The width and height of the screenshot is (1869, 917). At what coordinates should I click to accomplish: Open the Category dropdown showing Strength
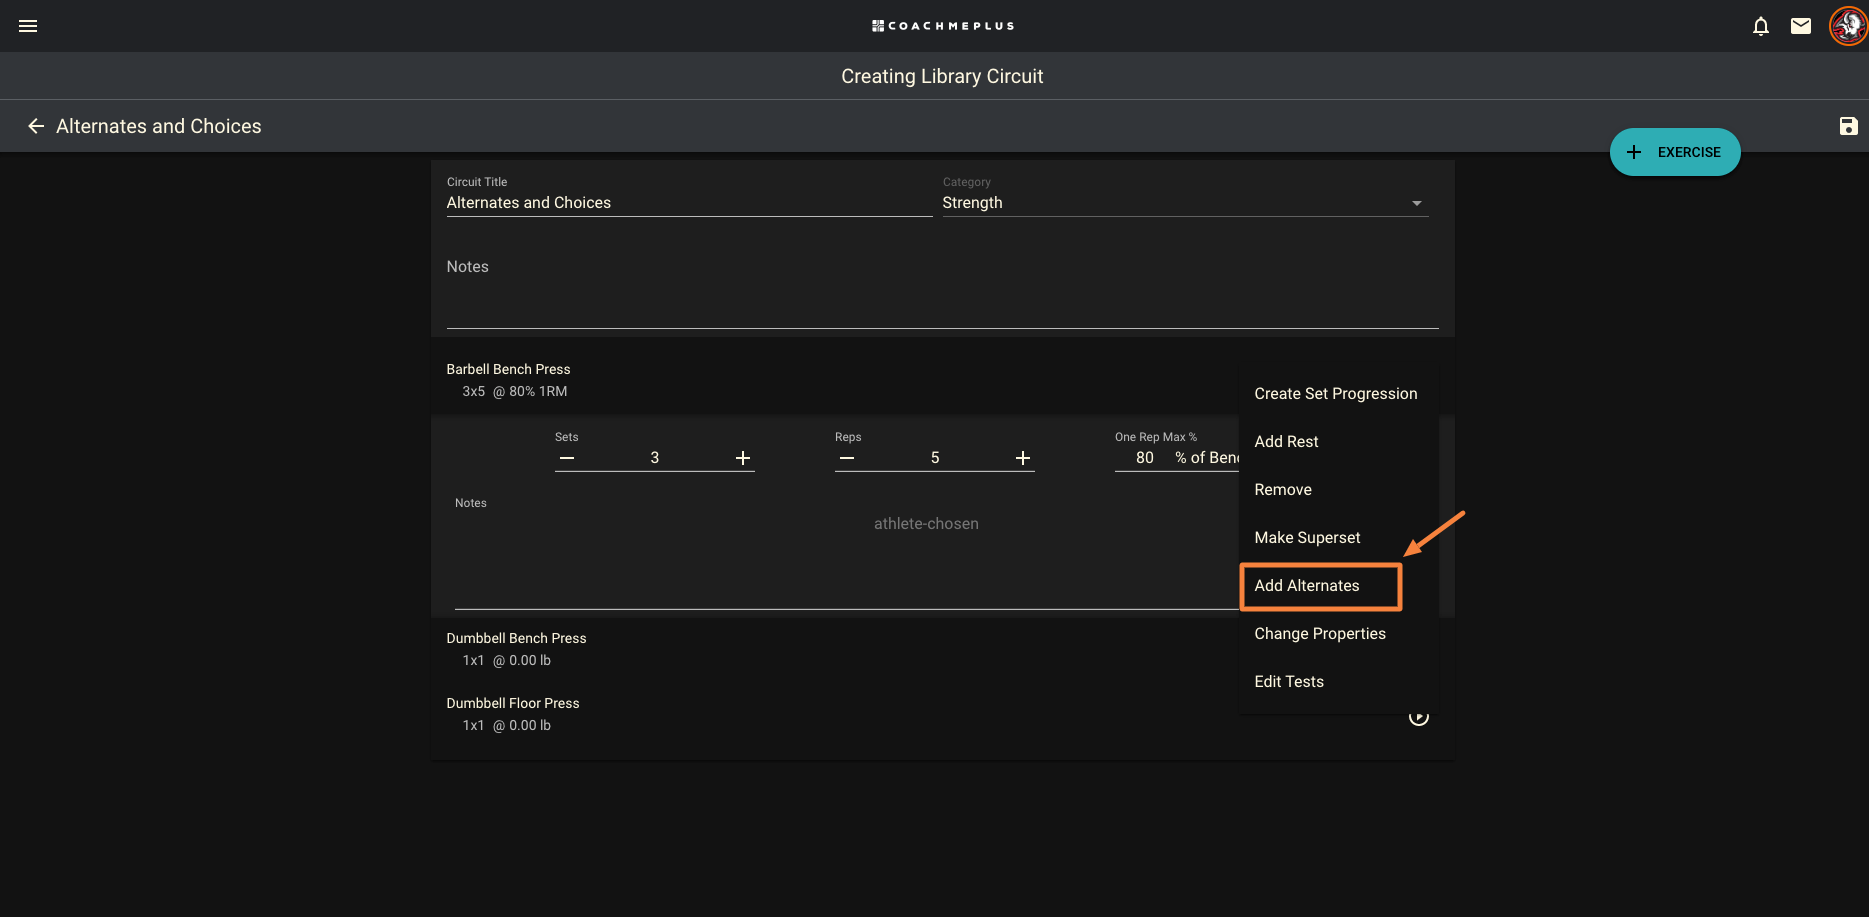pos(1185,203)
